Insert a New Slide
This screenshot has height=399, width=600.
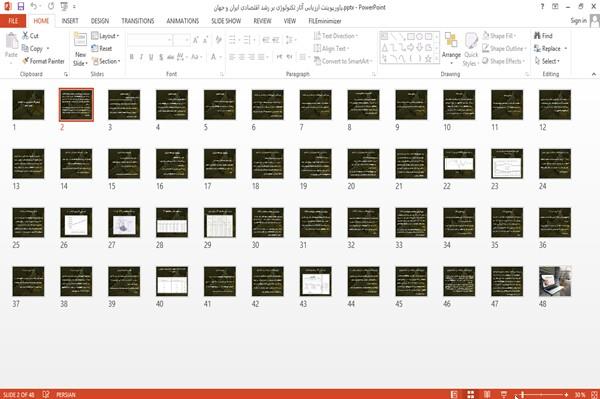(x=80, y=49)
